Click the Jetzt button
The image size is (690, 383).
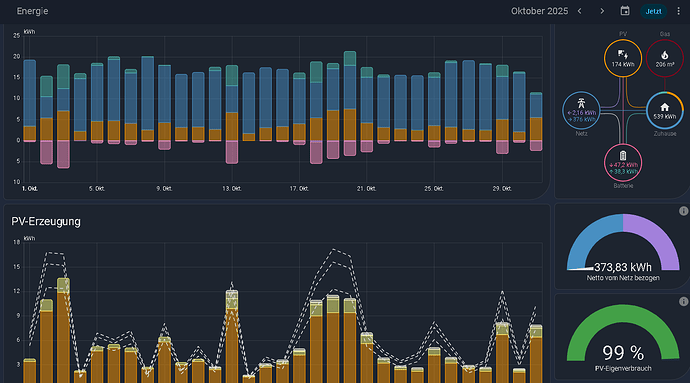click(x=653, y=11)
